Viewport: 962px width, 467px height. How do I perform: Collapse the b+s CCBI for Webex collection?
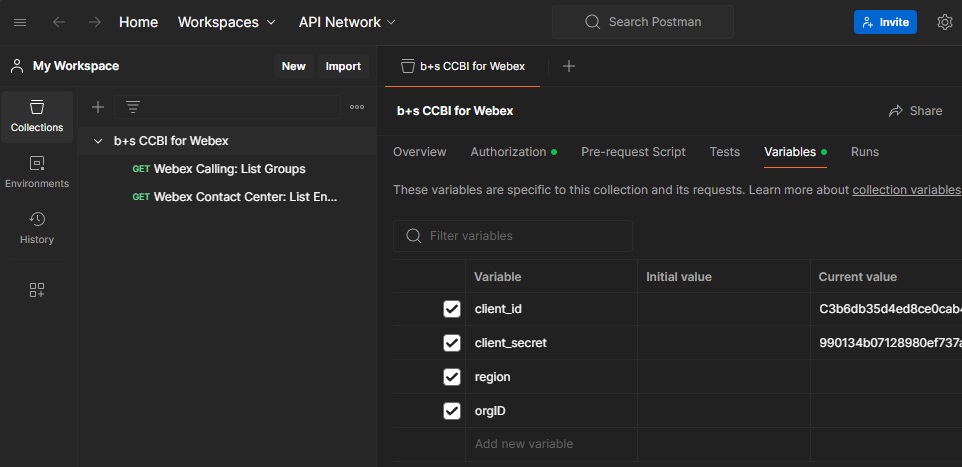pyautogui.click(x=98, y=141)
